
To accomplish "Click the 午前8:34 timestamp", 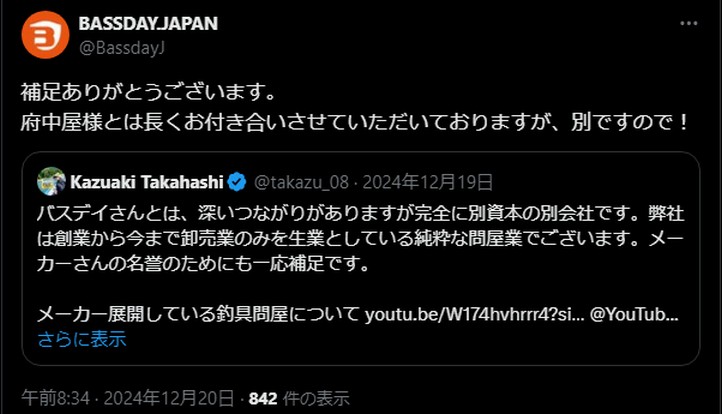I will tap(55, 398).
